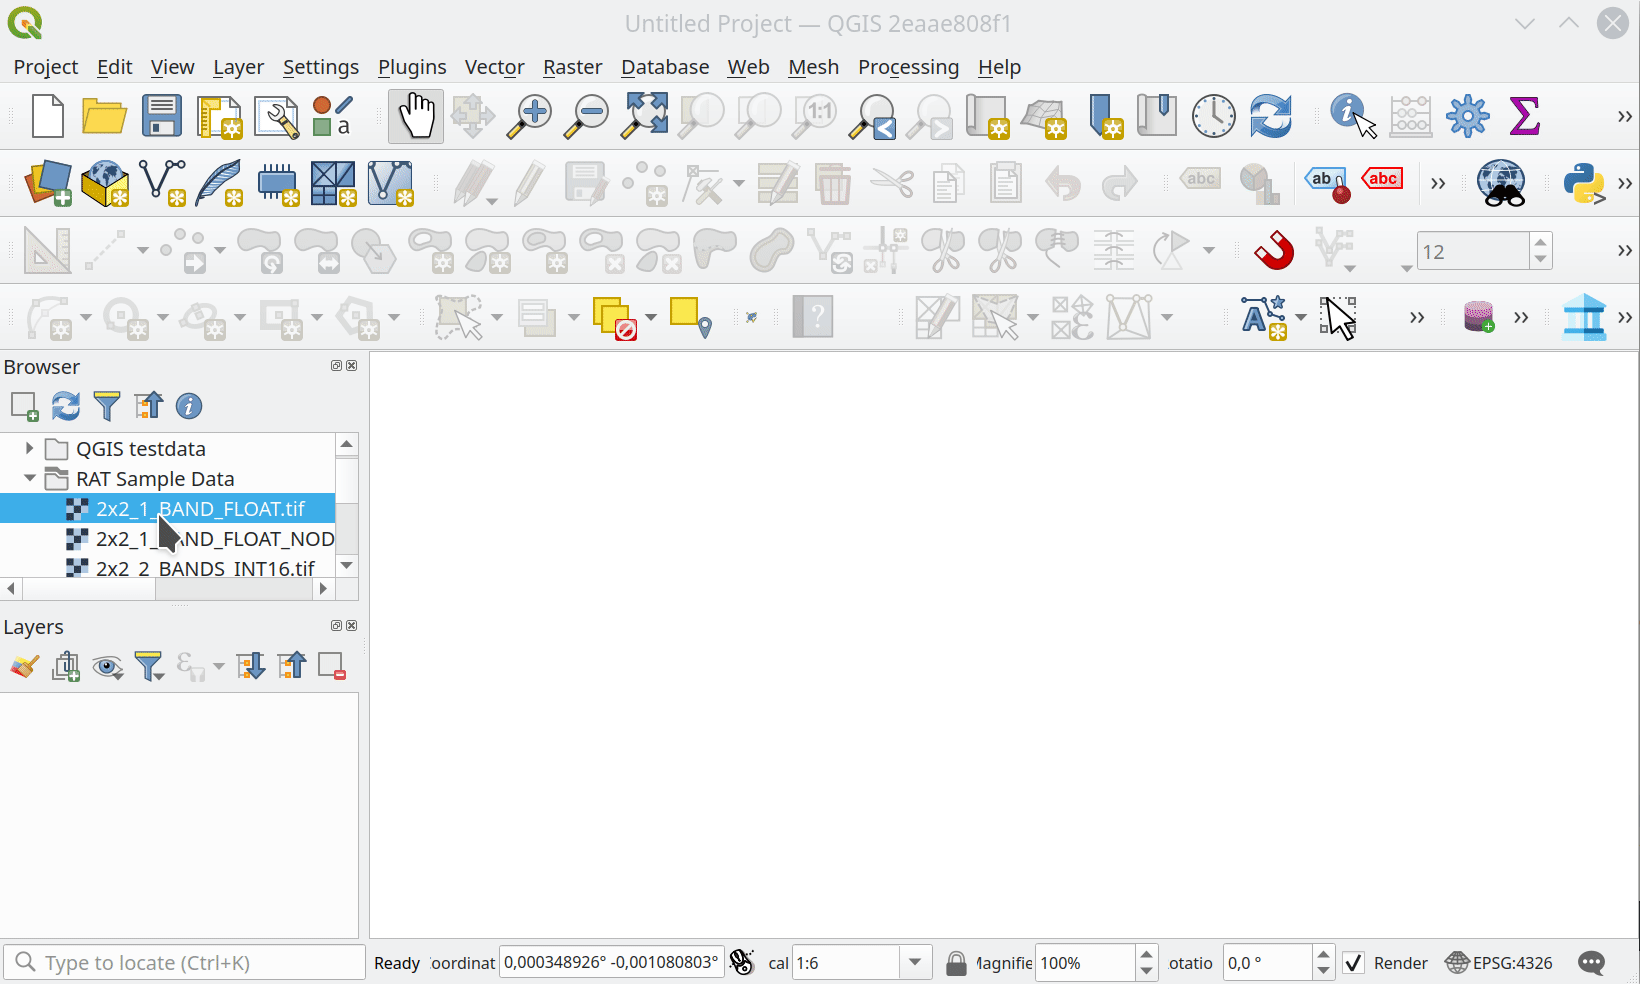The image size is (1640, 984).
Task: Open Manage Map Themes eye icon
Action: (107, 666)
